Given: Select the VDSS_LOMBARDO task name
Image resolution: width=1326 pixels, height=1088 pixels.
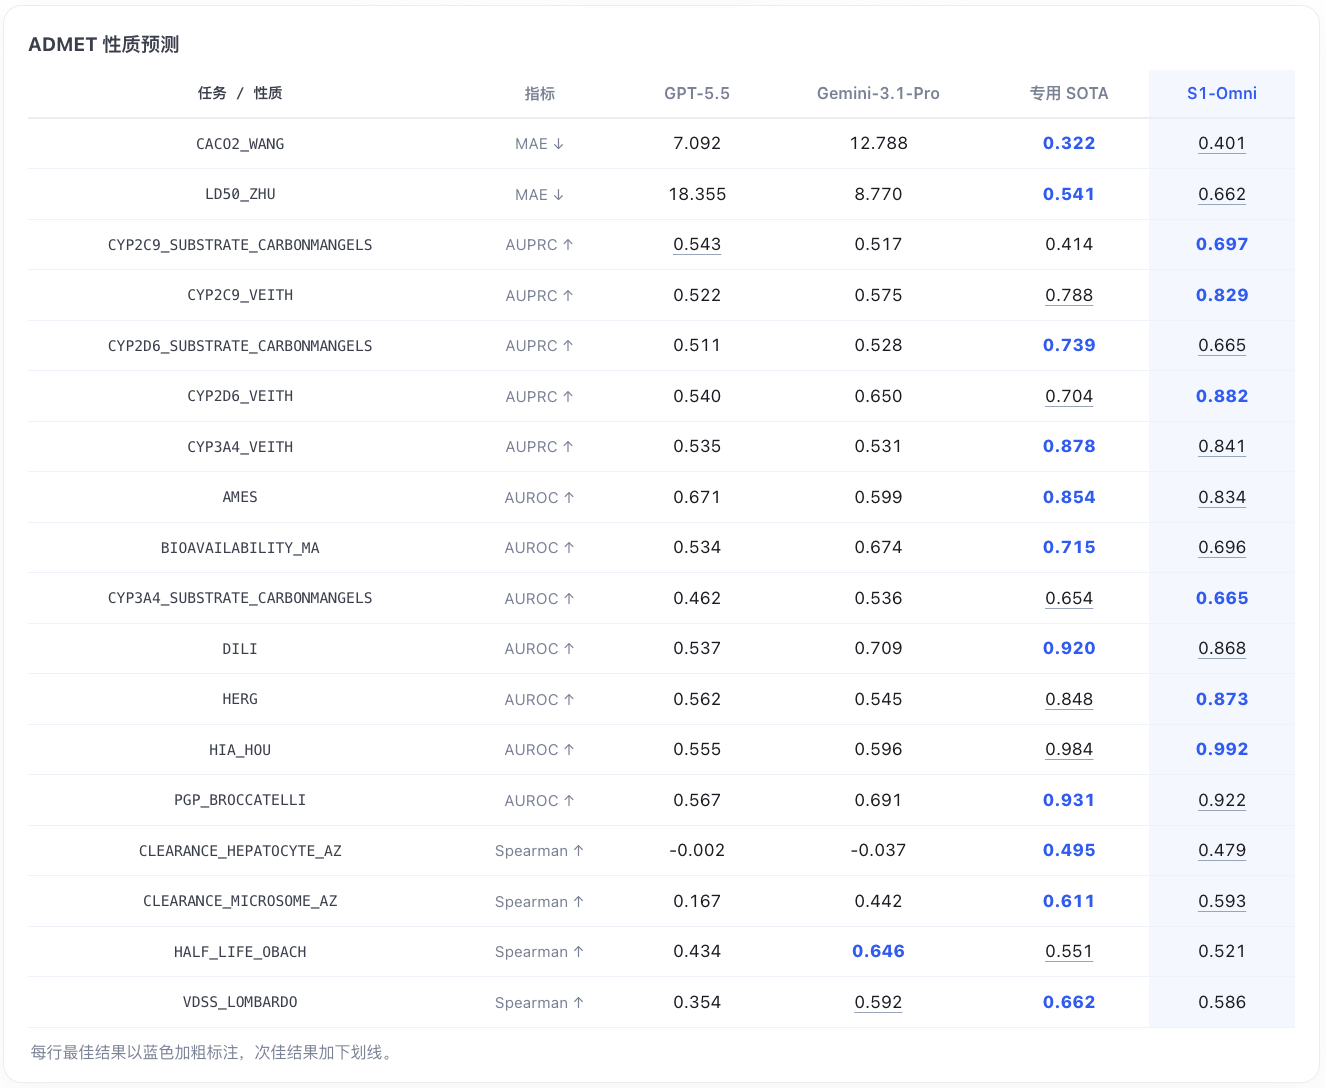Looking at the screenshot, I should pyautogui.click(x=240, y=1002).
